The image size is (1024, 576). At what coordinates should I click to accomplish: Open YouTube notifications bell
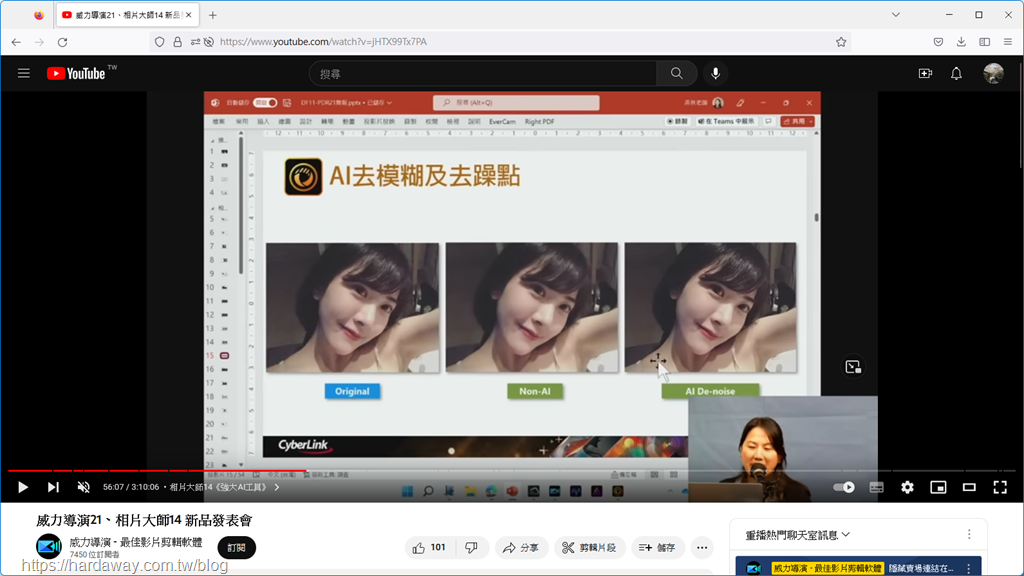[956, 73]
